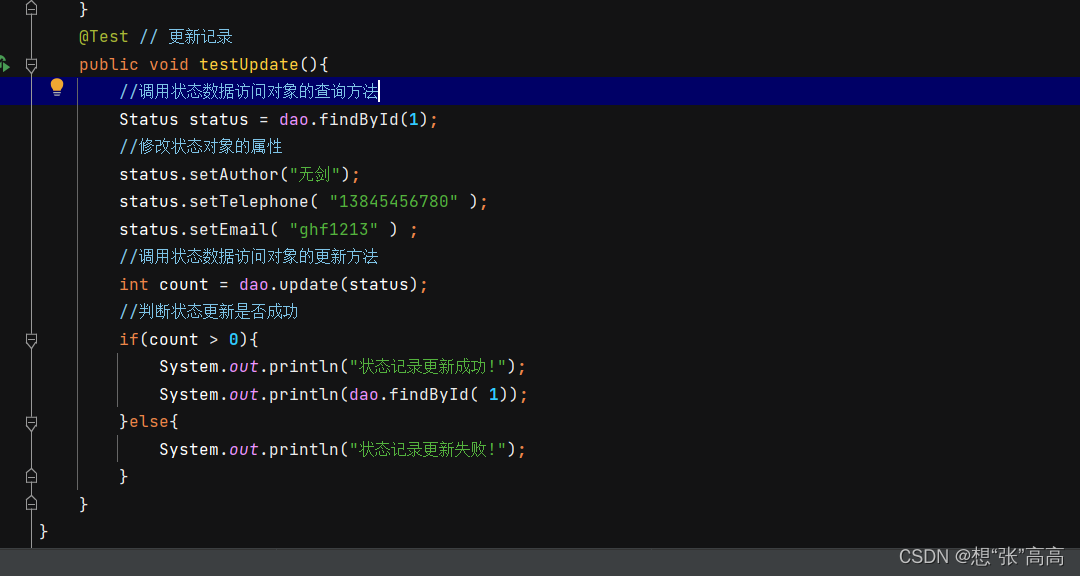Click the comment 更新记录 after @Test
The width and height of the screenshot is (1080, 576).
200,37
